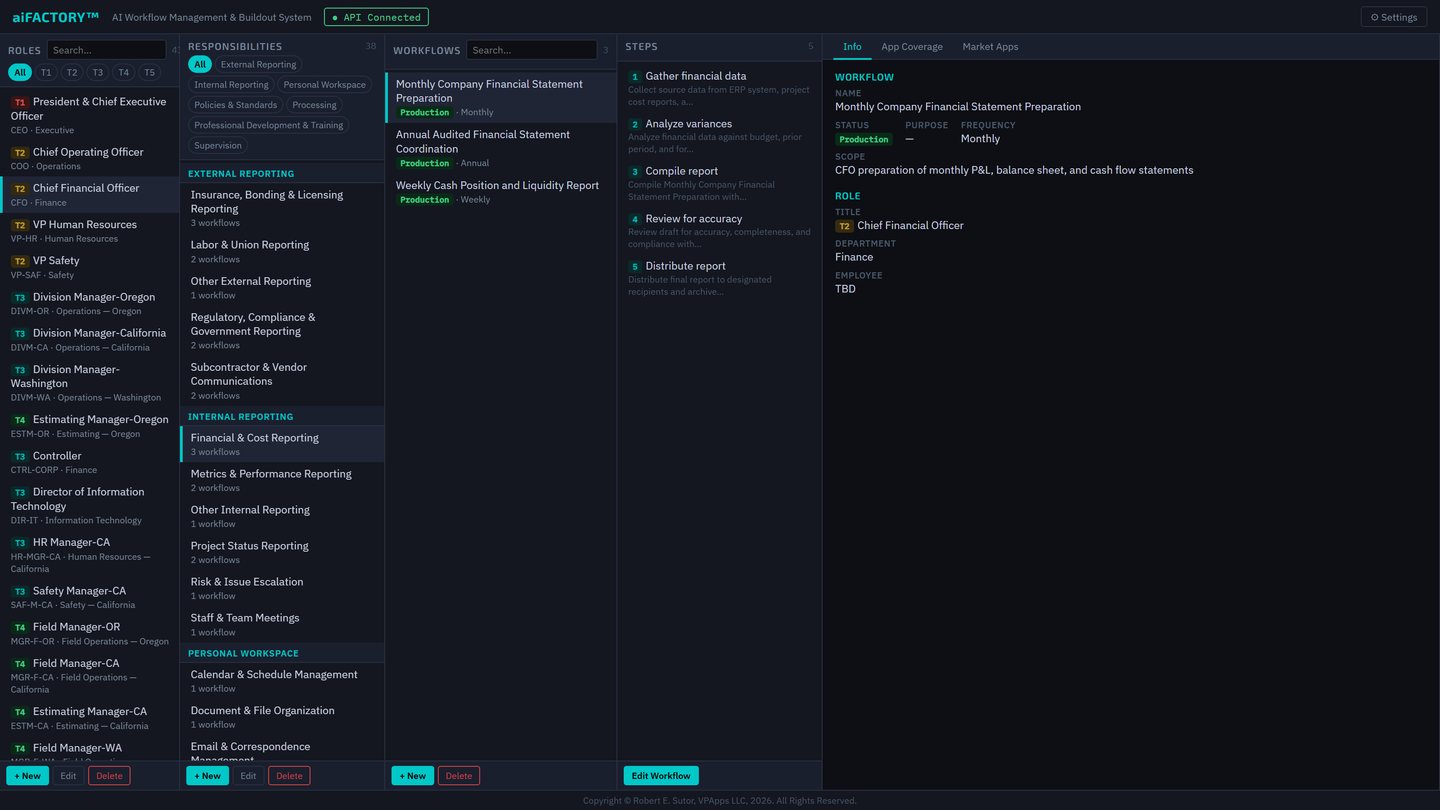Open Subcontractor & Vendor Communications responsibility
The image size is (1440, 810).
[x=282, y=380]
